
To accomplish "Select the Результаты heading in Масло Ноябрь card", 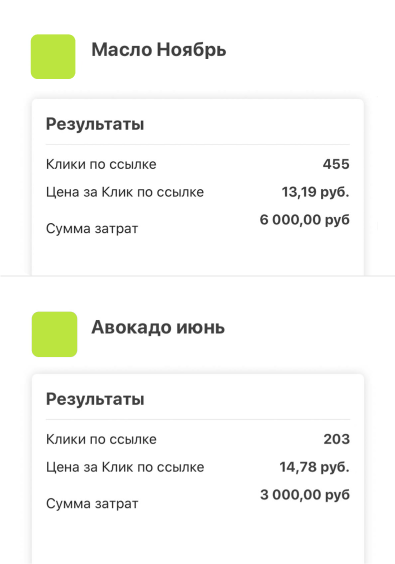I will click(x=95, y=124).
